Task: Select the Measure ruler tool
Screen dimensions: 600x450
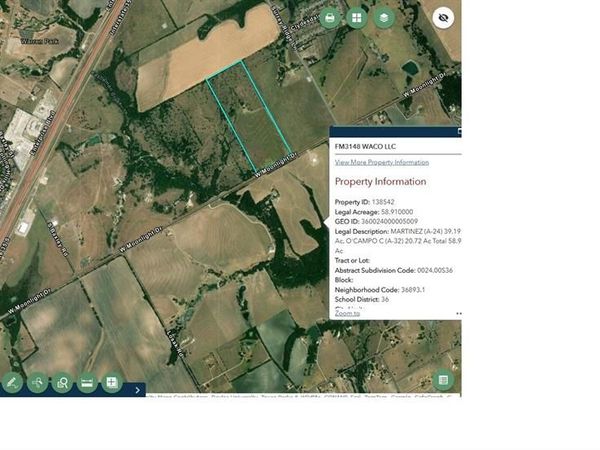Action: point(87,382)
